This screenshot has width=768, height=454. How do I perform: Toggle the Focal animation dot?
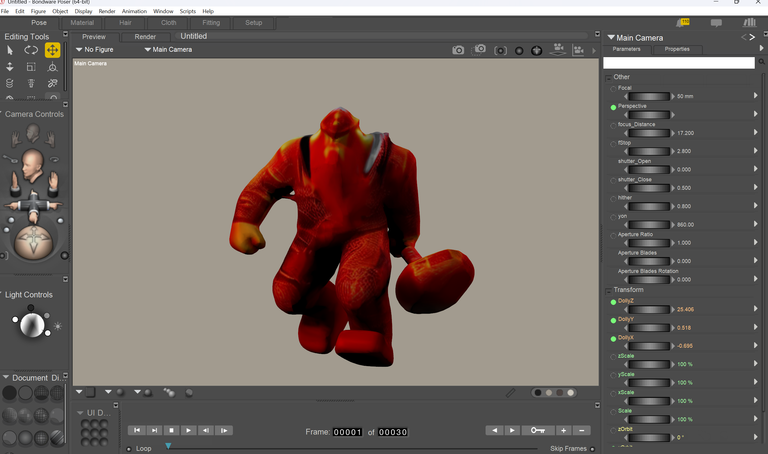tap(613, 89)
